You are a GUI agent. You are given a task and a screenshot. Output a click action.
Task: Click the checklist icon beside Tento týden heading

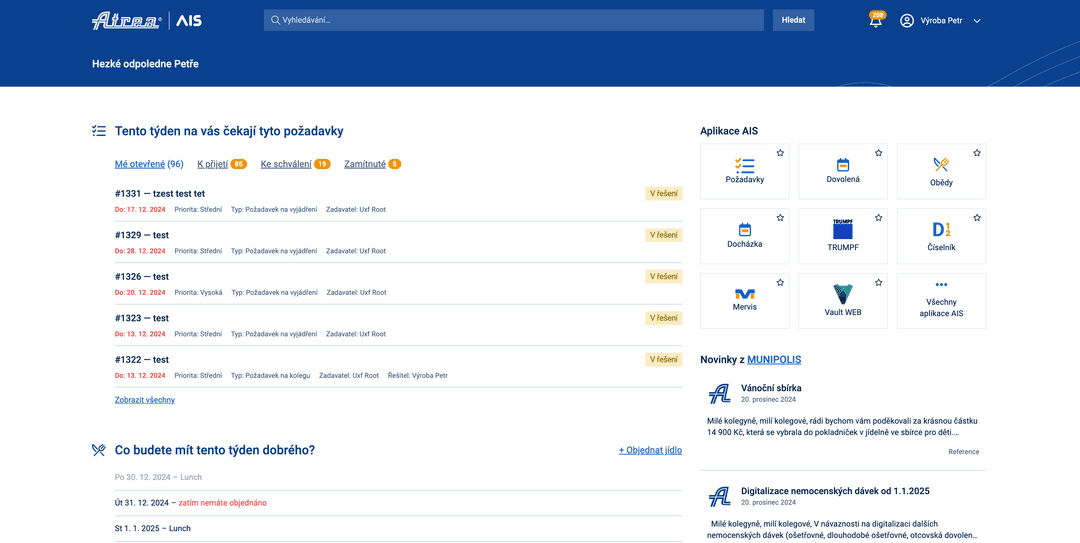[98, 131]
